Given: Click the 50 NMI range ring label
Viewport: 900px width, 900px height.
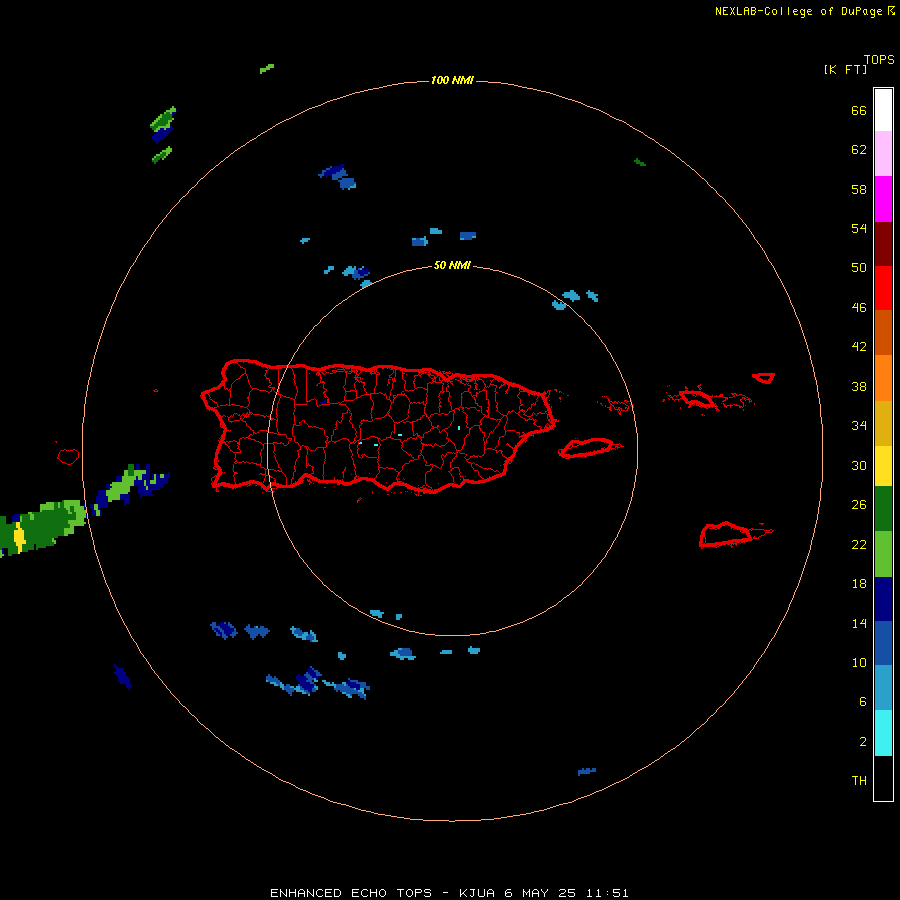Looking at the screenshot, I should (452, 265).
